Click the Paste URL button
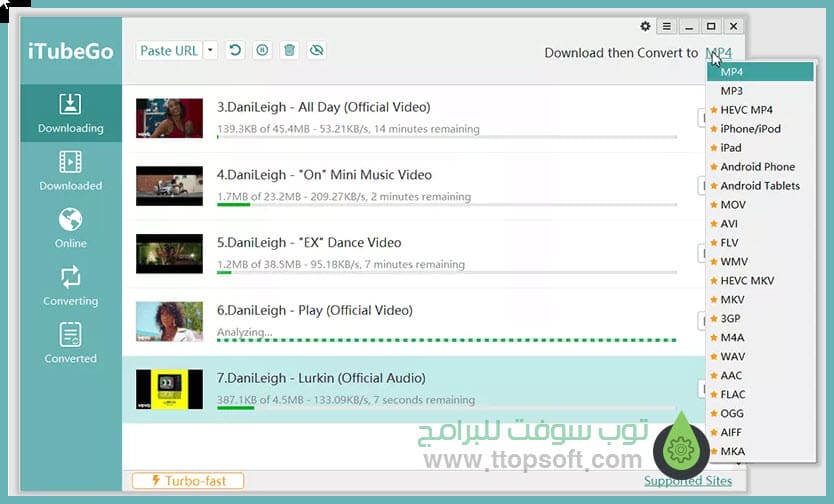 169,51
